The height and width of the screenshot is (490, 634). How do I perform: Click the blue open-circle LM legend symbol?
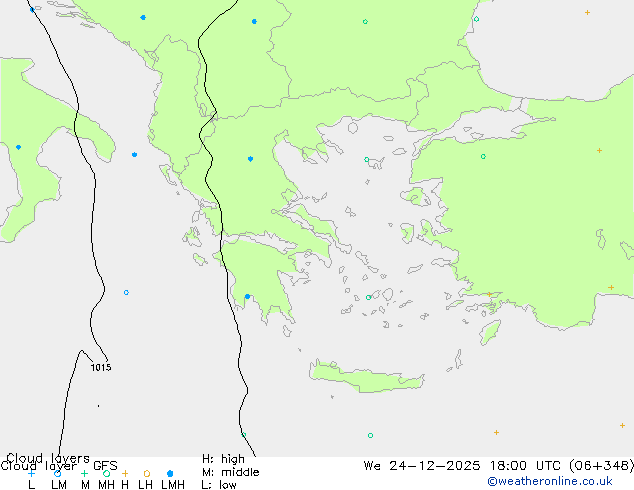tap(57, 473)
